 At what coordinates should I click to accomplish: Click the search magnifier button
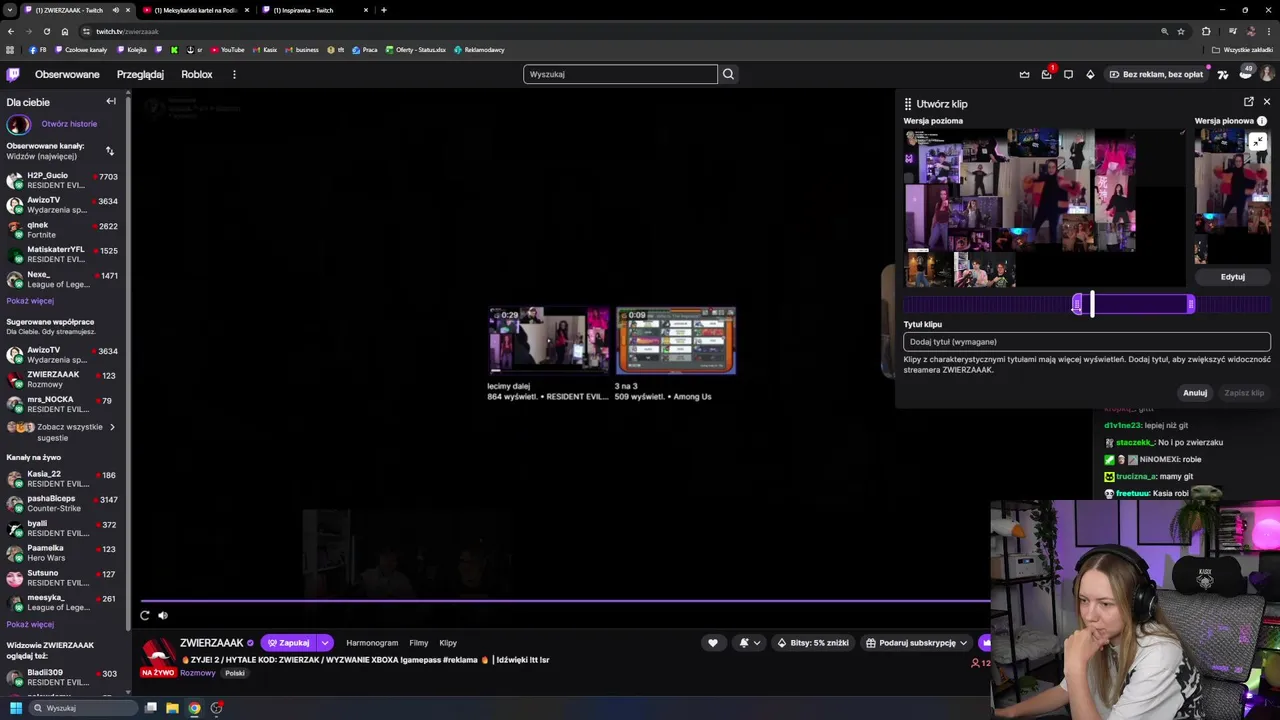[728, 74]
